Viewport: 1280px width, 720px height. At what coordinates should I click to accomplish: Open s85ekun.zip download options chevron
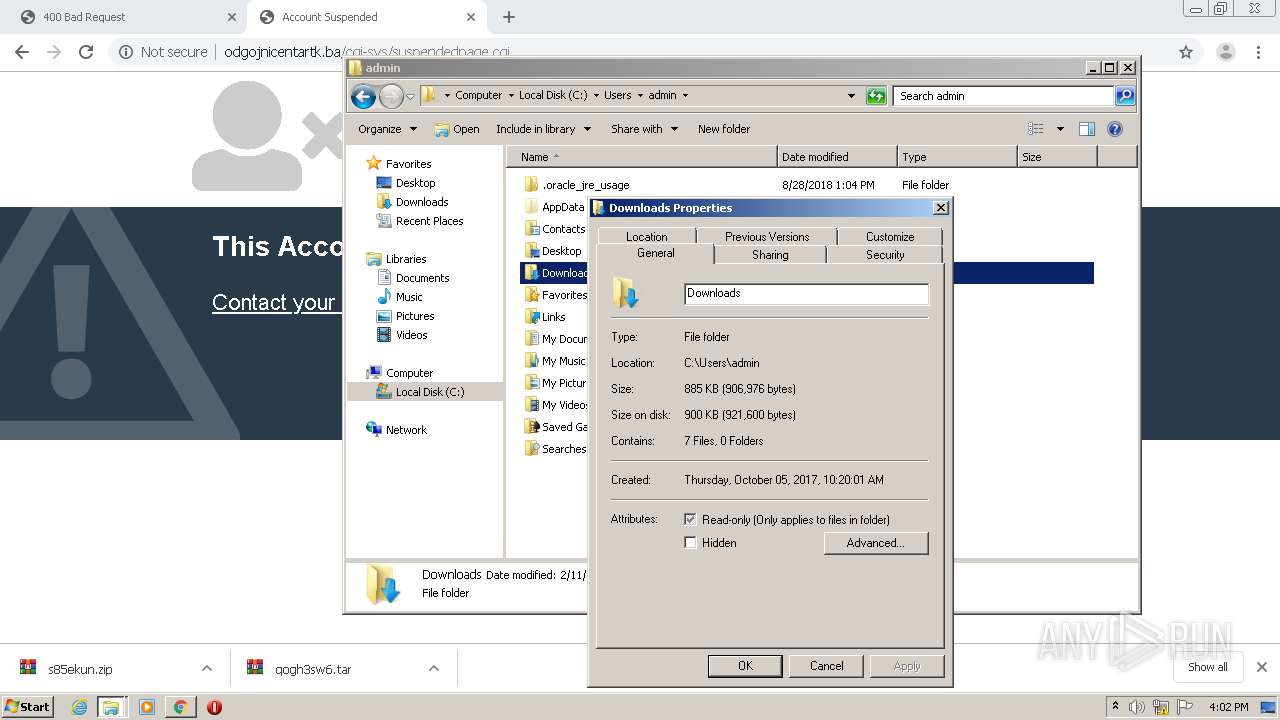pos(206,669)
